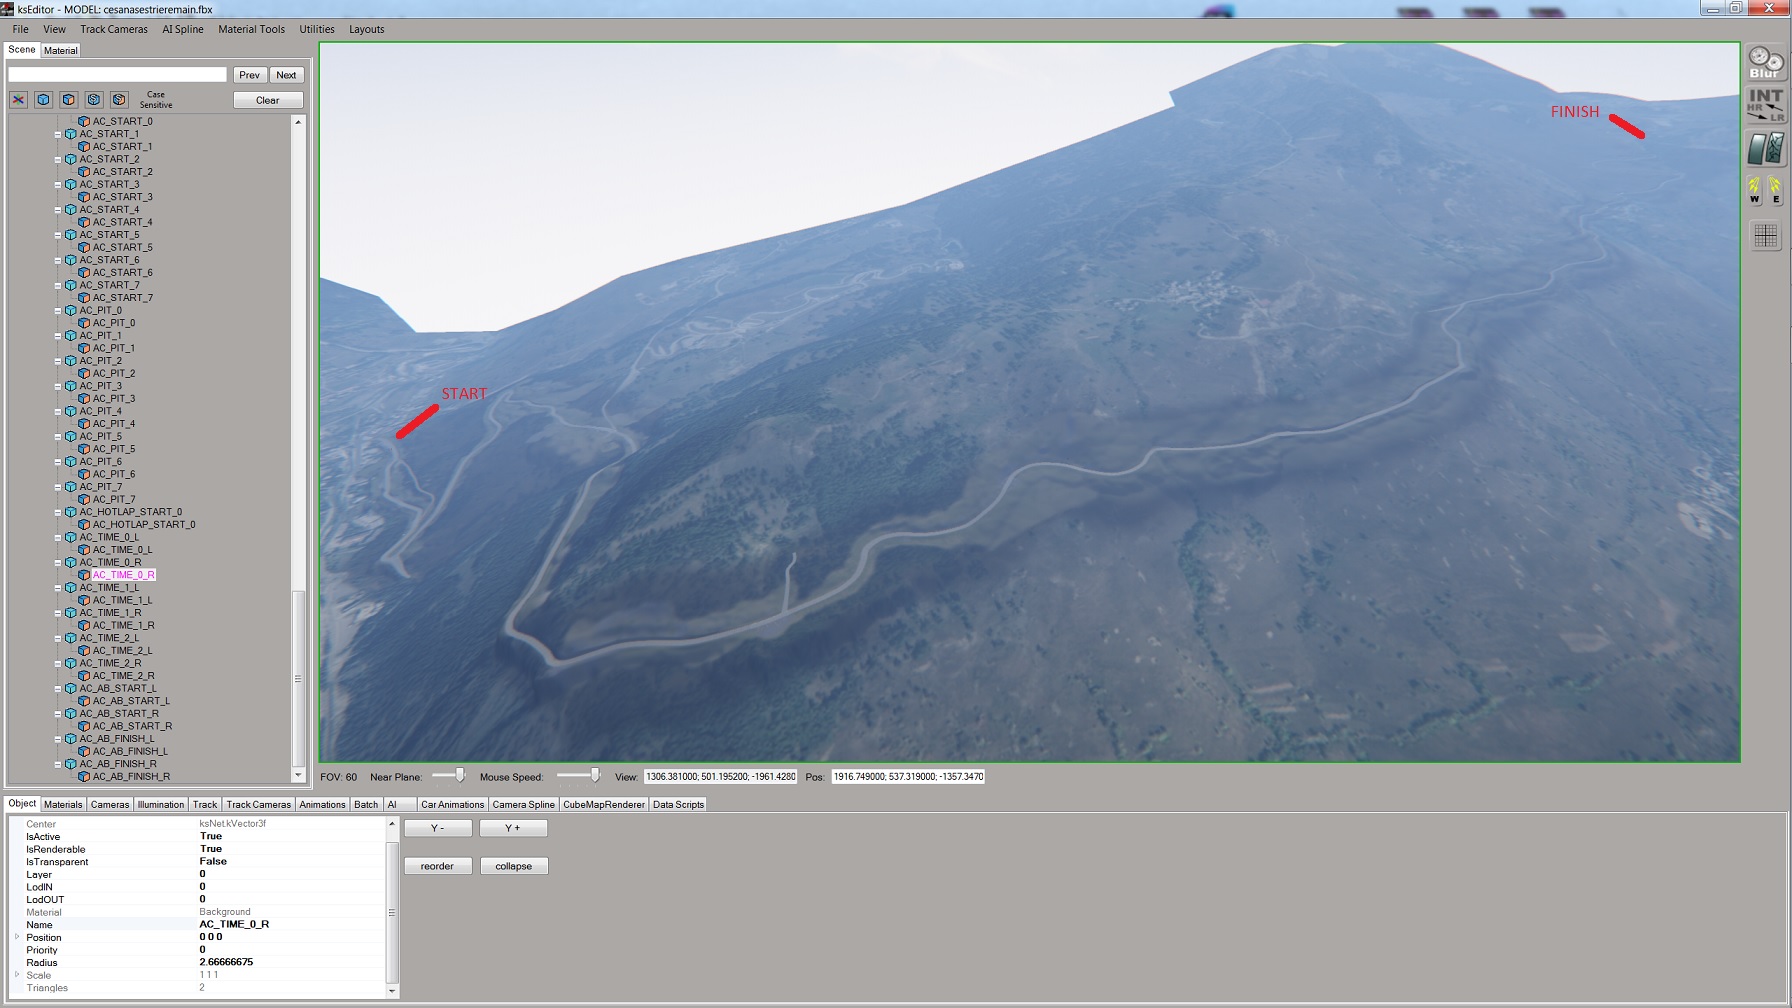
Task: Click the Mouse Speed slider handle
Action: (x=595, y=775)
